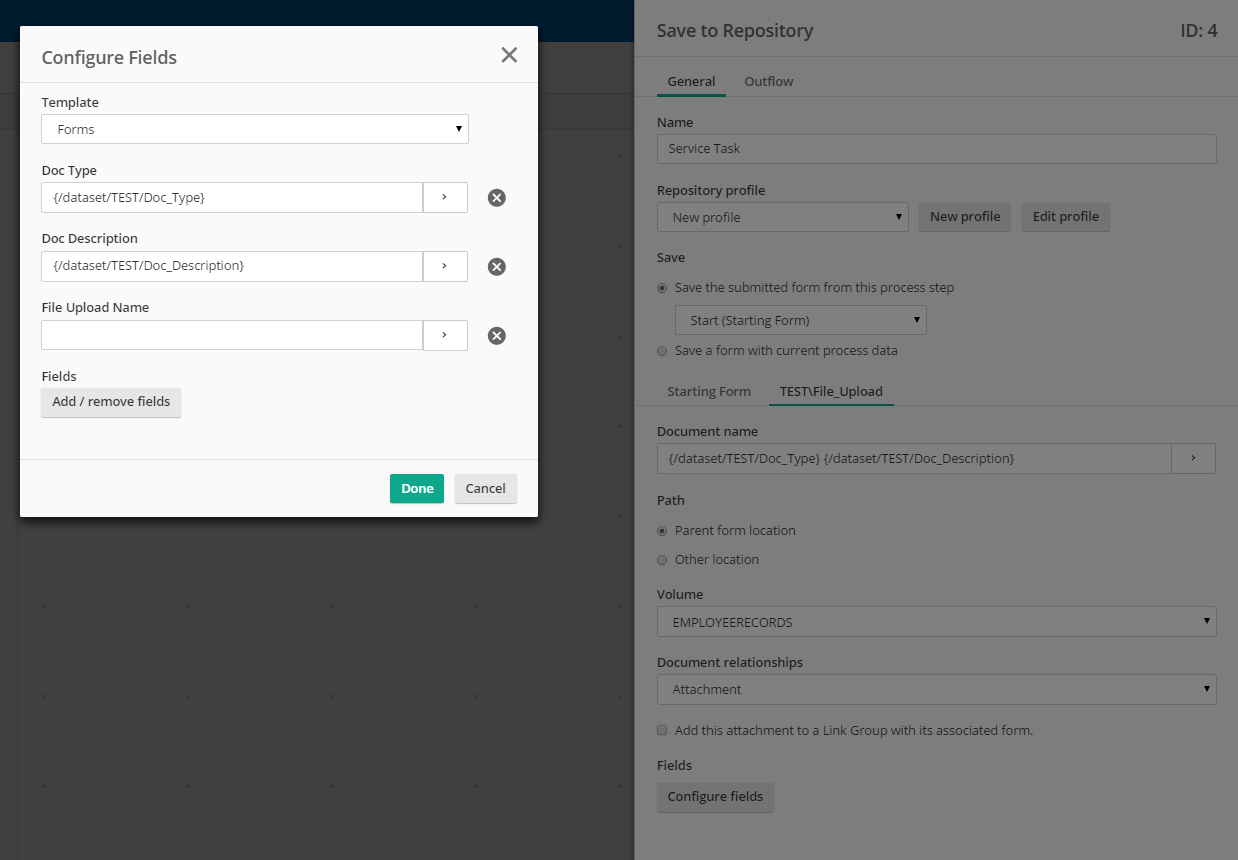Remove the Doc Type field

[496, 198]
